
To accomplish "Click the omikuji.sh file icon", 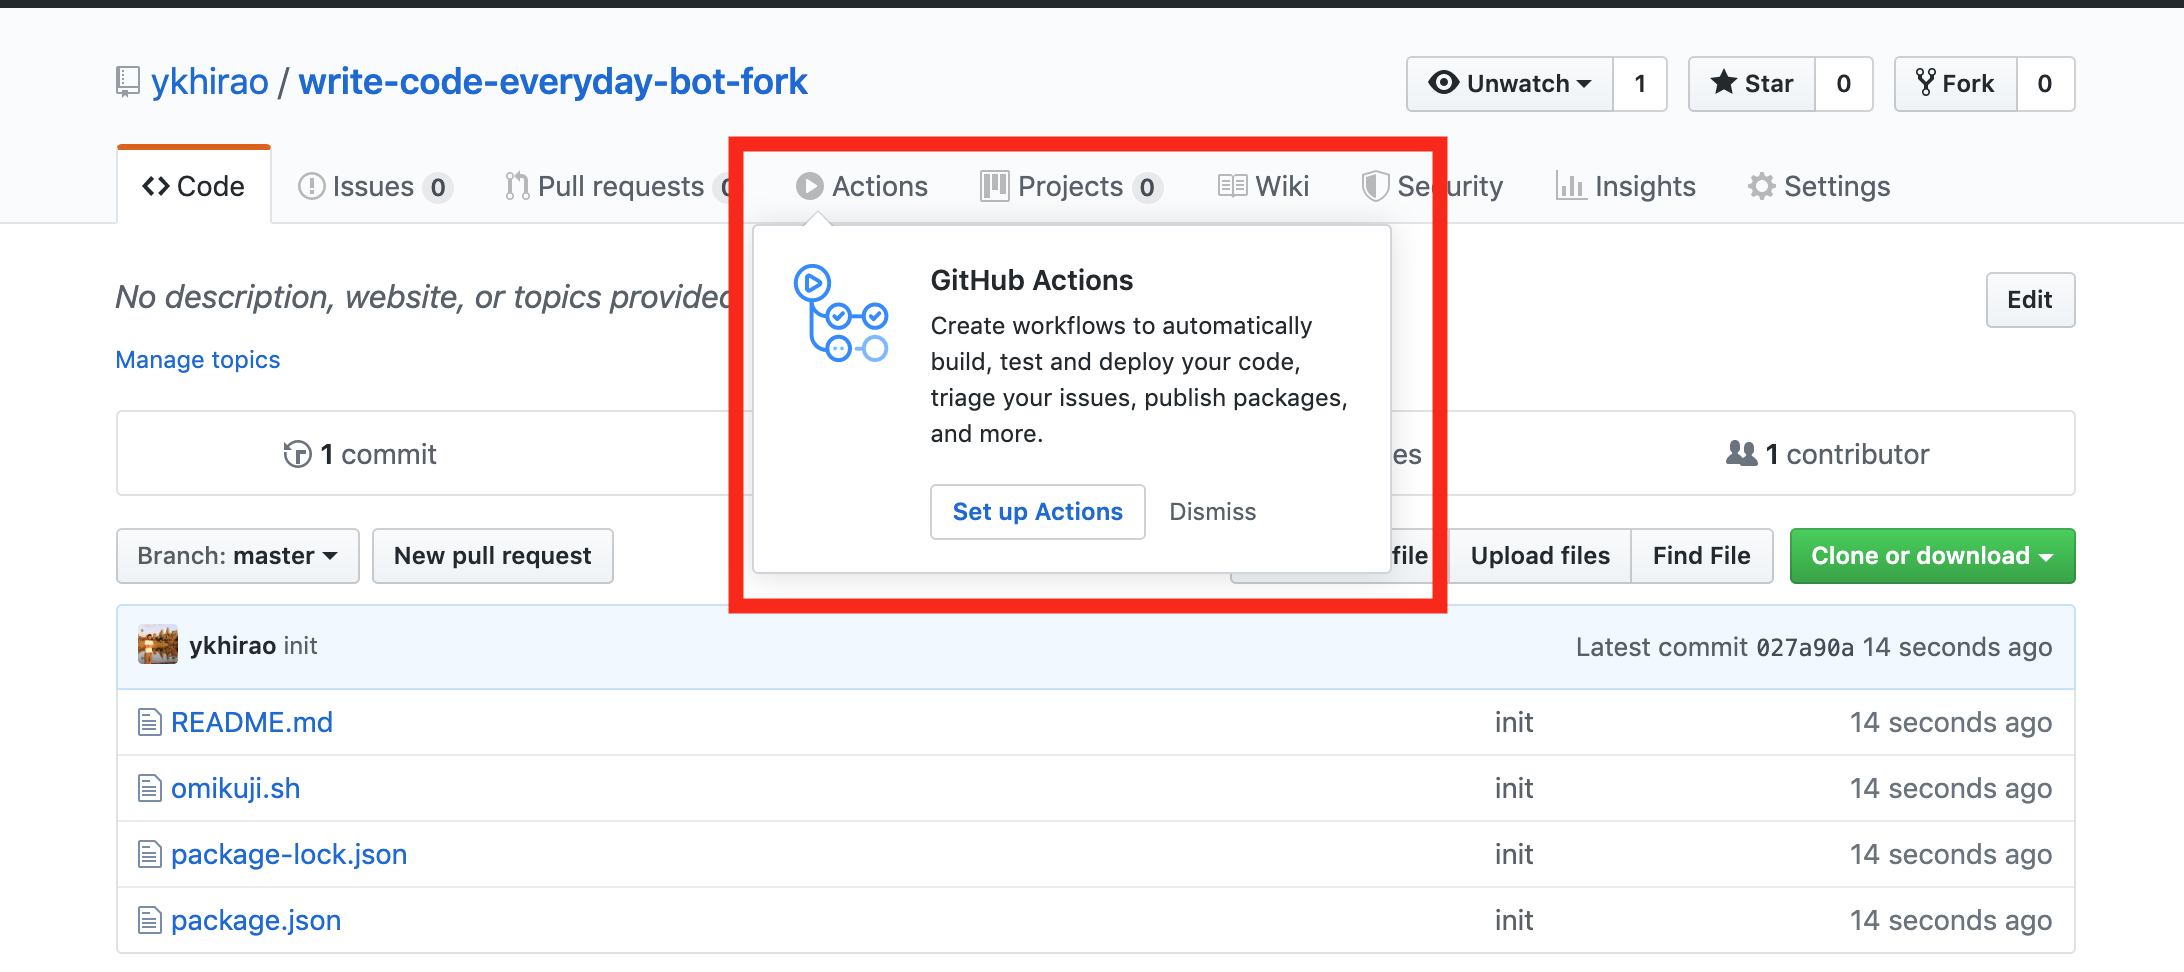I will pos(149,788).
